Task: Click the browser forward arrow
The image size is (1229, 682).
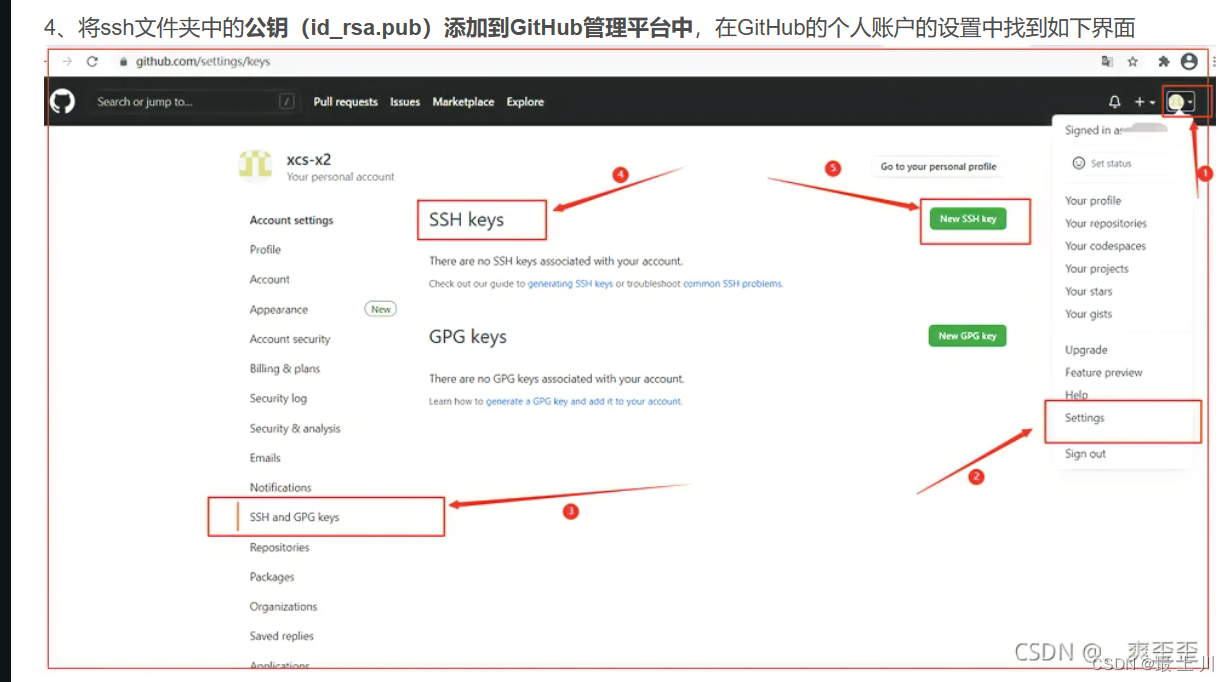Action: tap(67, 61)
